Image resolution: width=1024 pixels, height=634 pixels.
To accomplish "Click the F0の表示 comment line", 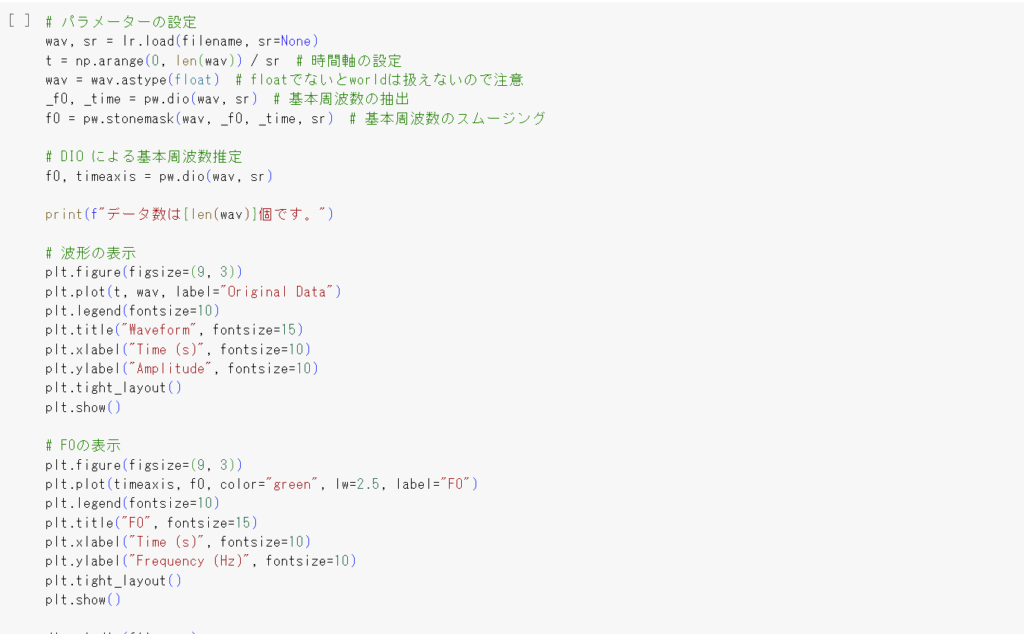I will pyautogui.click(x=83, y=445).
